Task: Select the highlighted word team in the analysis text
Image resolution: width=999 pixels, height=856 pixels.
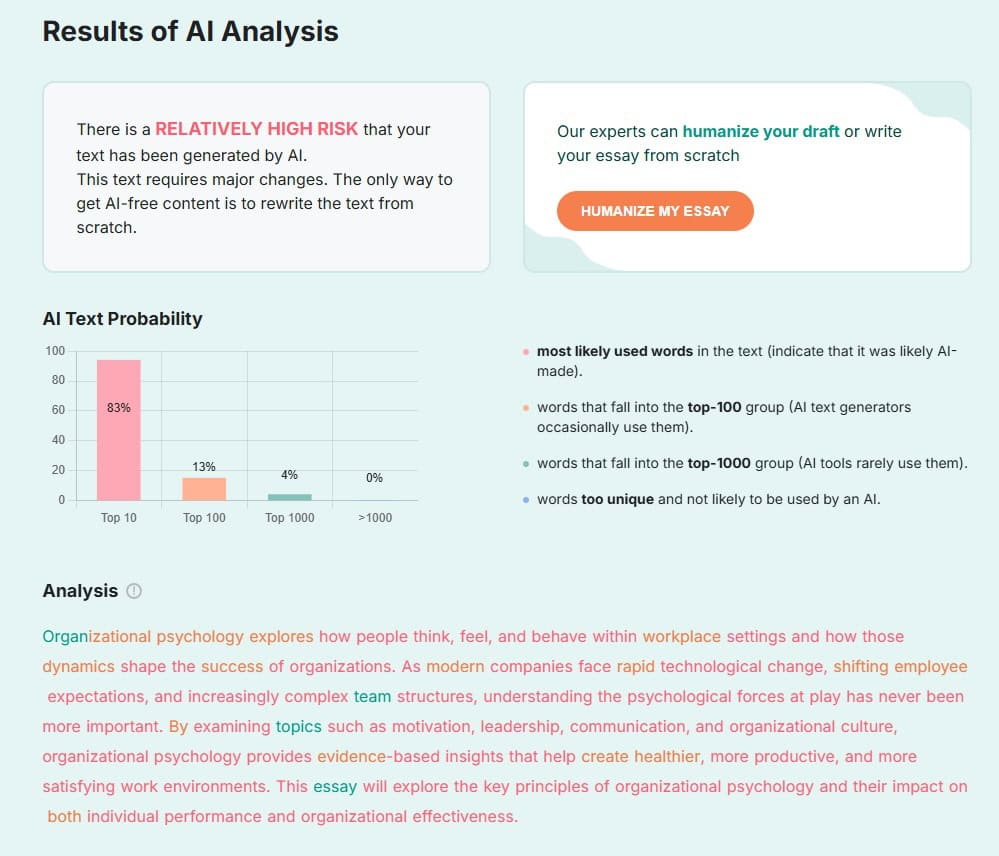Action: (371, 697)
